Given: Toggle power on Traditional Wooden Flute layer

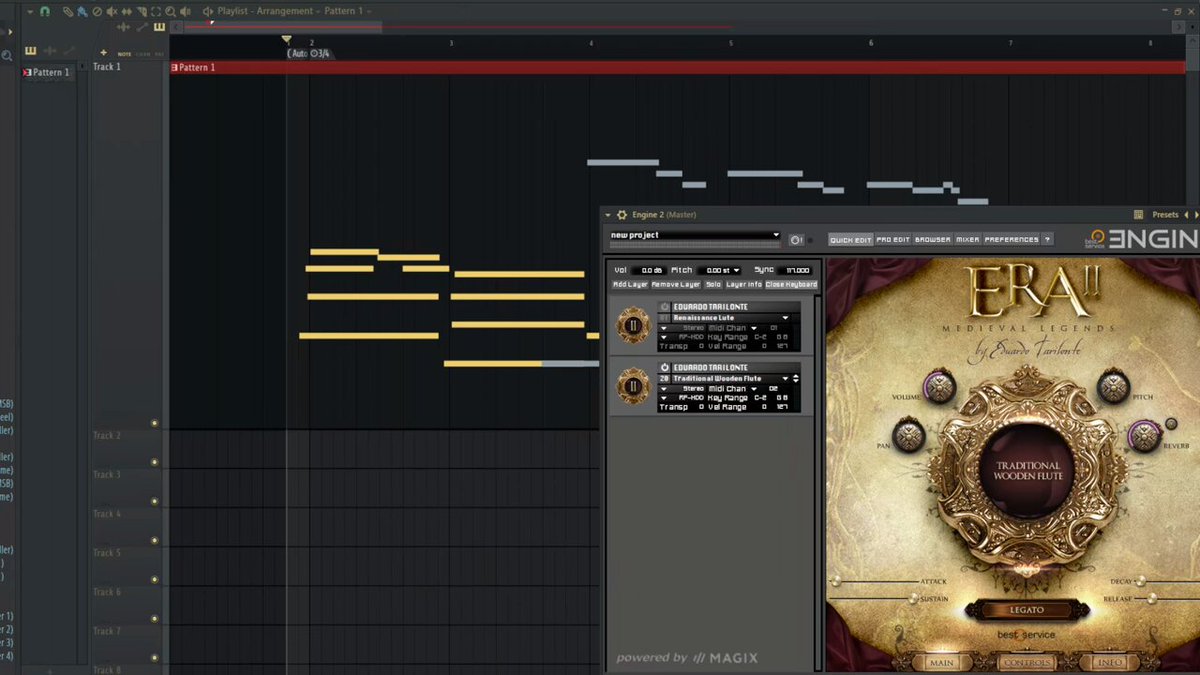Looking at the screenshot, I should pyautogui.click(x=665, y=367).
